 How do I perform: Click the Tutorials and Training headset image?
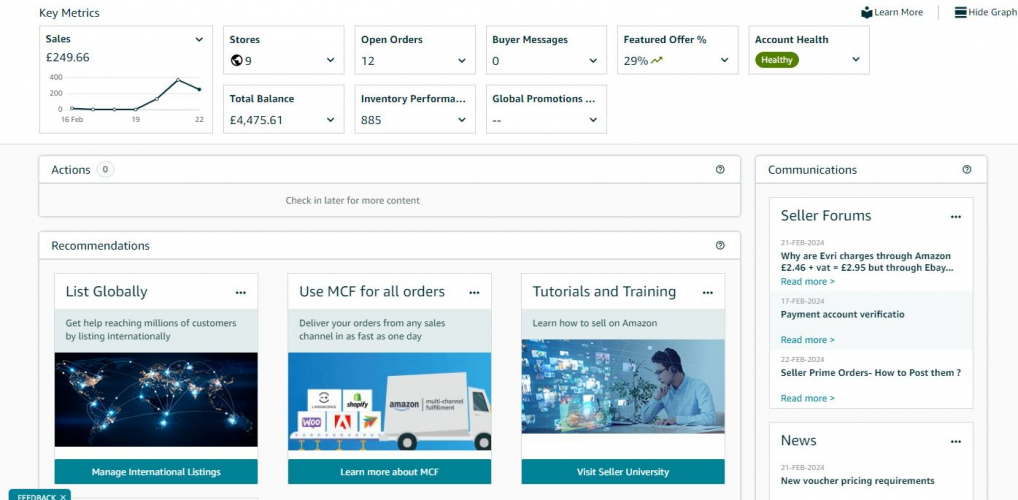[623, 386]
